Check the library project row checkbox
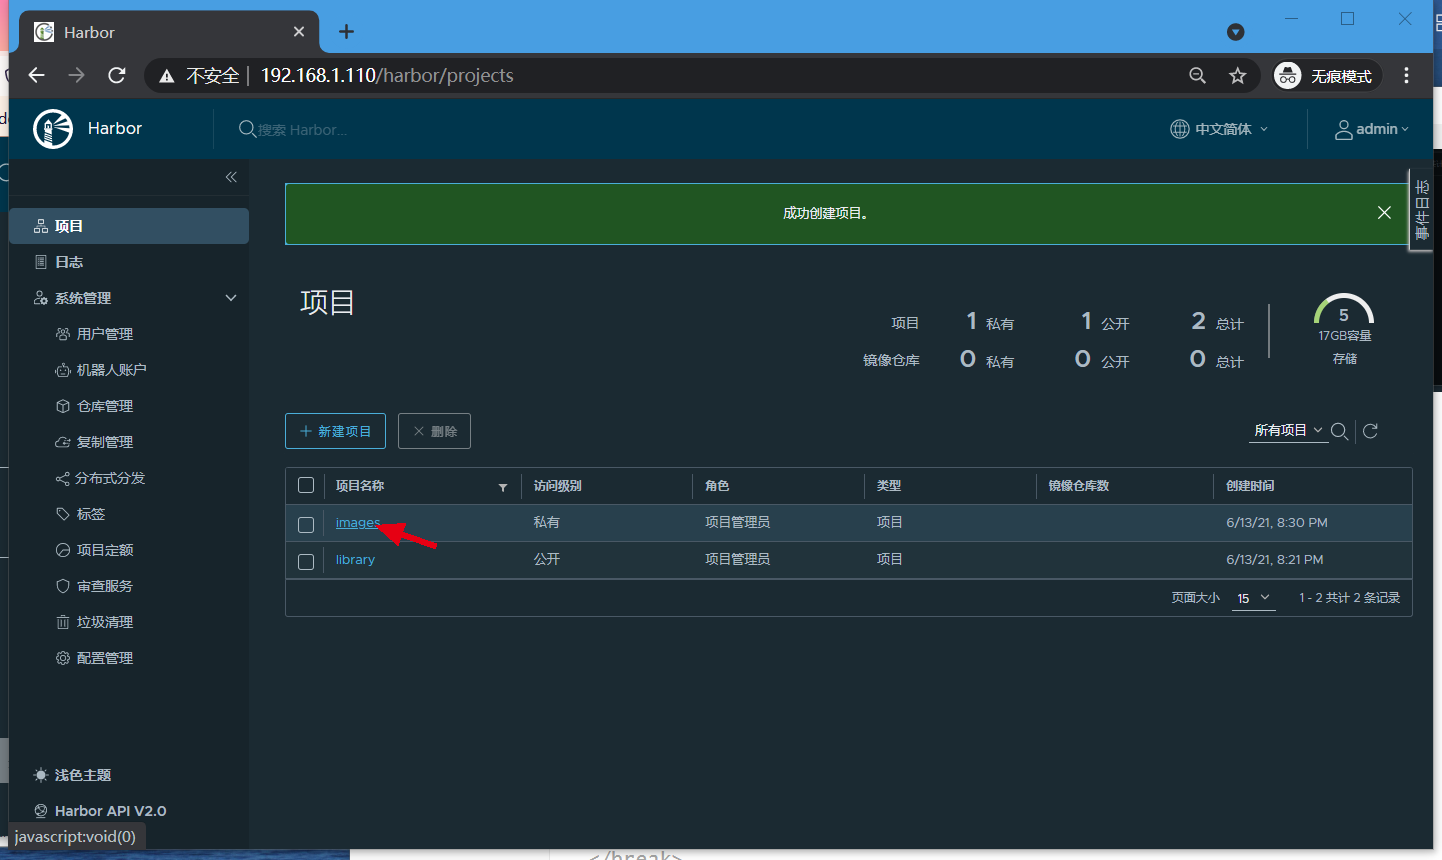The image size is (1442, 860). tap(306, 561)
